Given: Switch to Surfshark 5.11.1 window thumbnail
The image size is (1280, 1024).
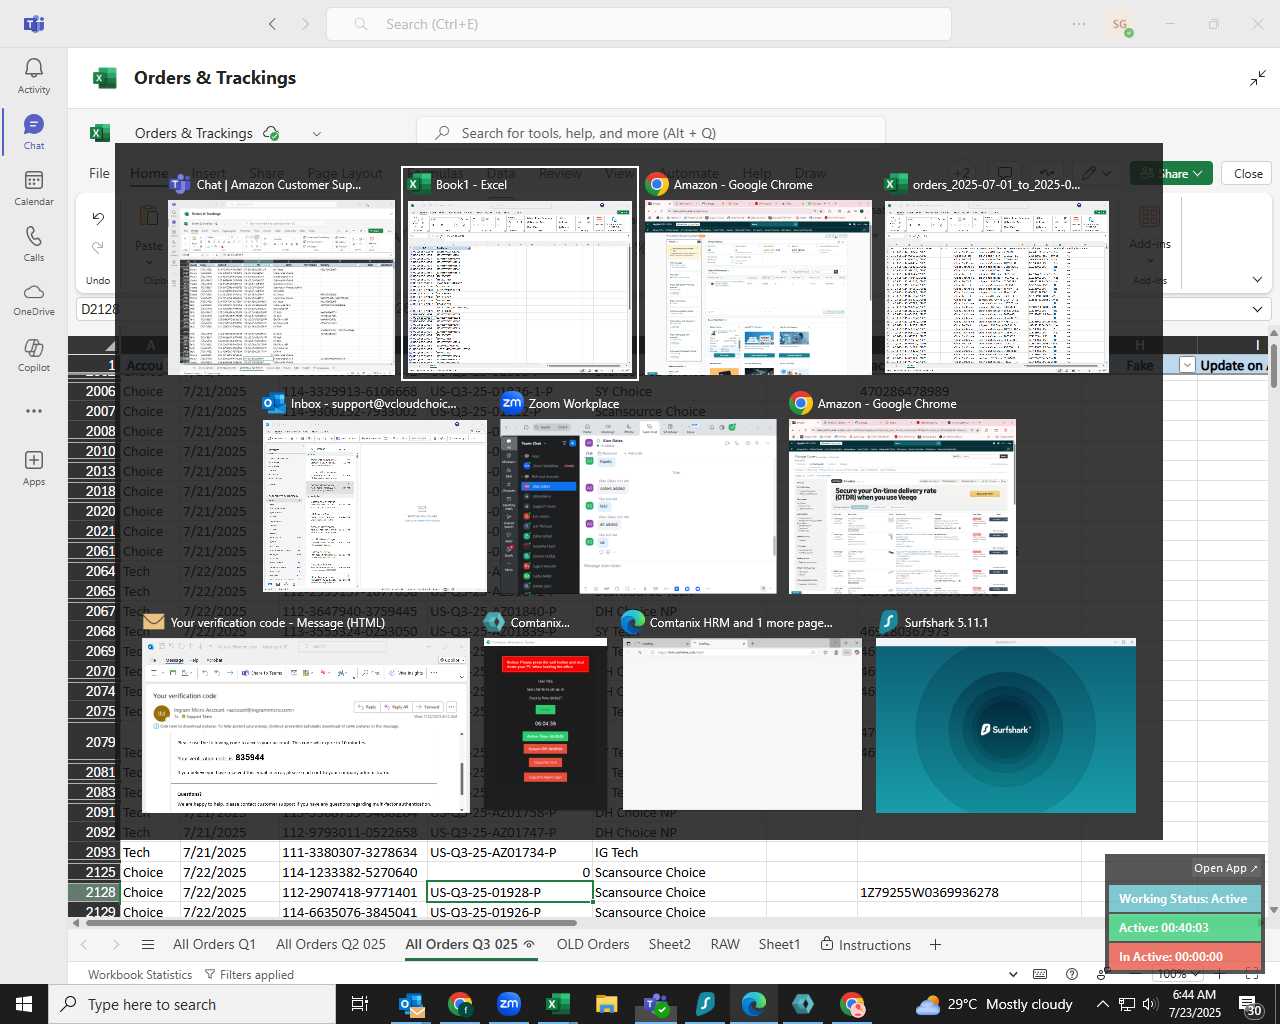Looking at the screenshot, I should coord(1006,714).
